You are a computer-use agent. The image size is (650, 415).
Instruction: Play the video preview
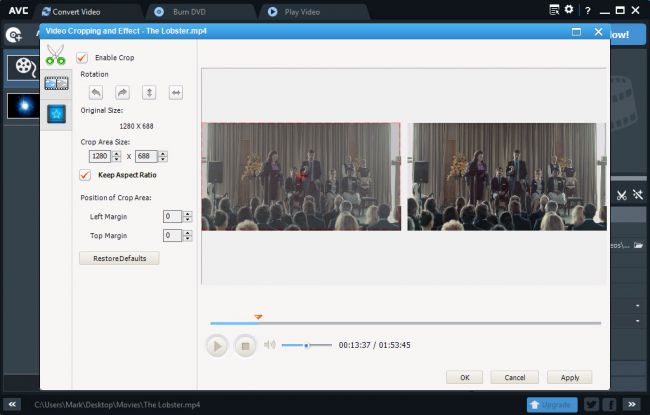pos(216,346)
